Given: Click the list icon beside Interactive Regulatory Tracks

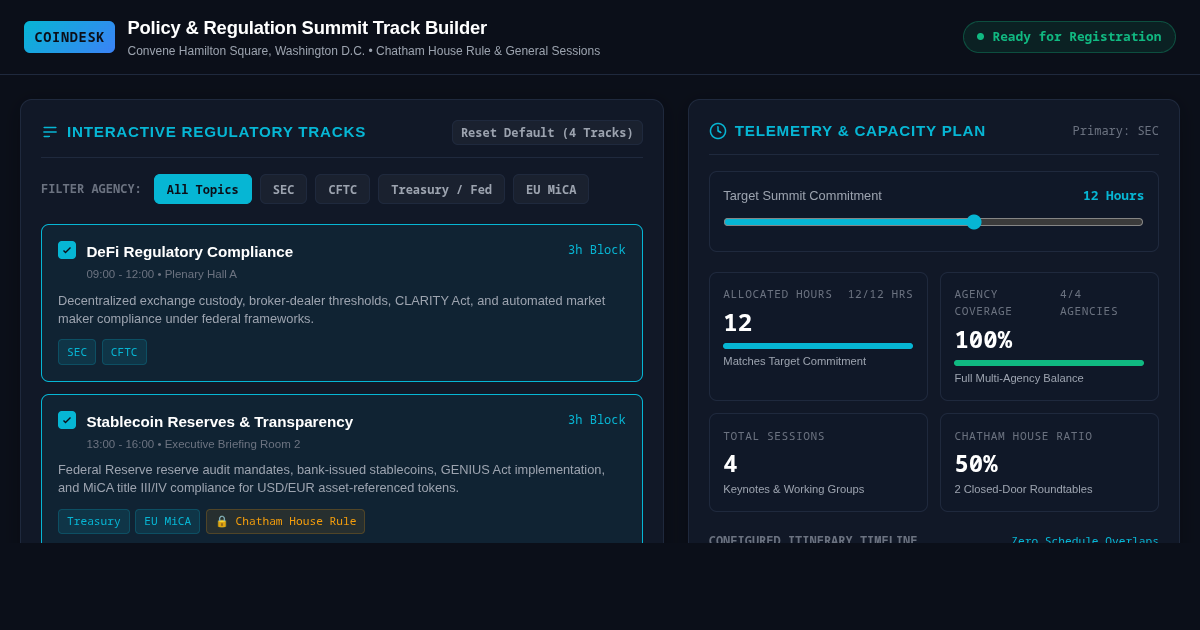Looking at the screenshot, I should click(x=50, y=132).
